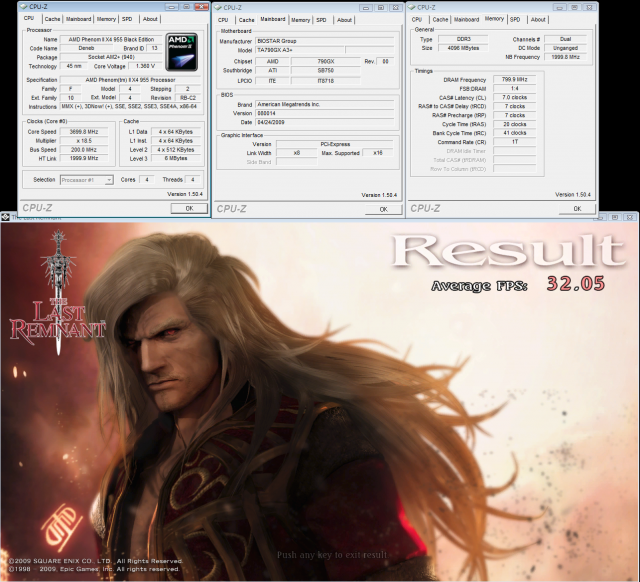Click OK in the first CPU-Z window
The image size is (640, 582).
pos(189,208)
